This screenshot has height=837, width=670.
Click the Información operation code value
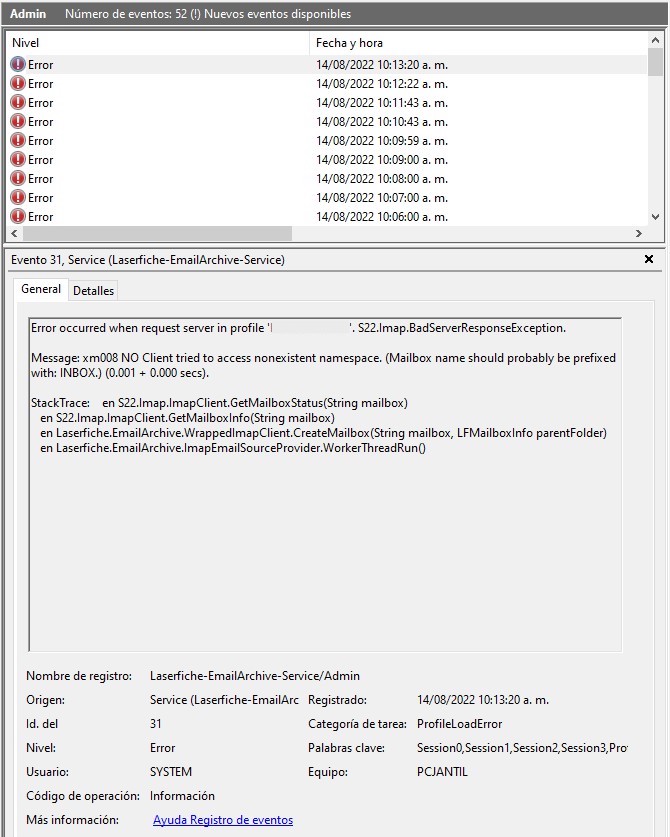182,796
